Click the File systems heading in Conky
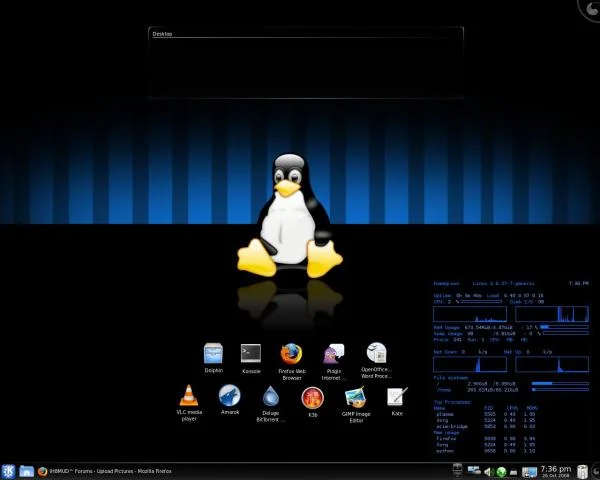The height and width of the screenshot is (480, 600). pyautogui.click(x=452, y=377)
